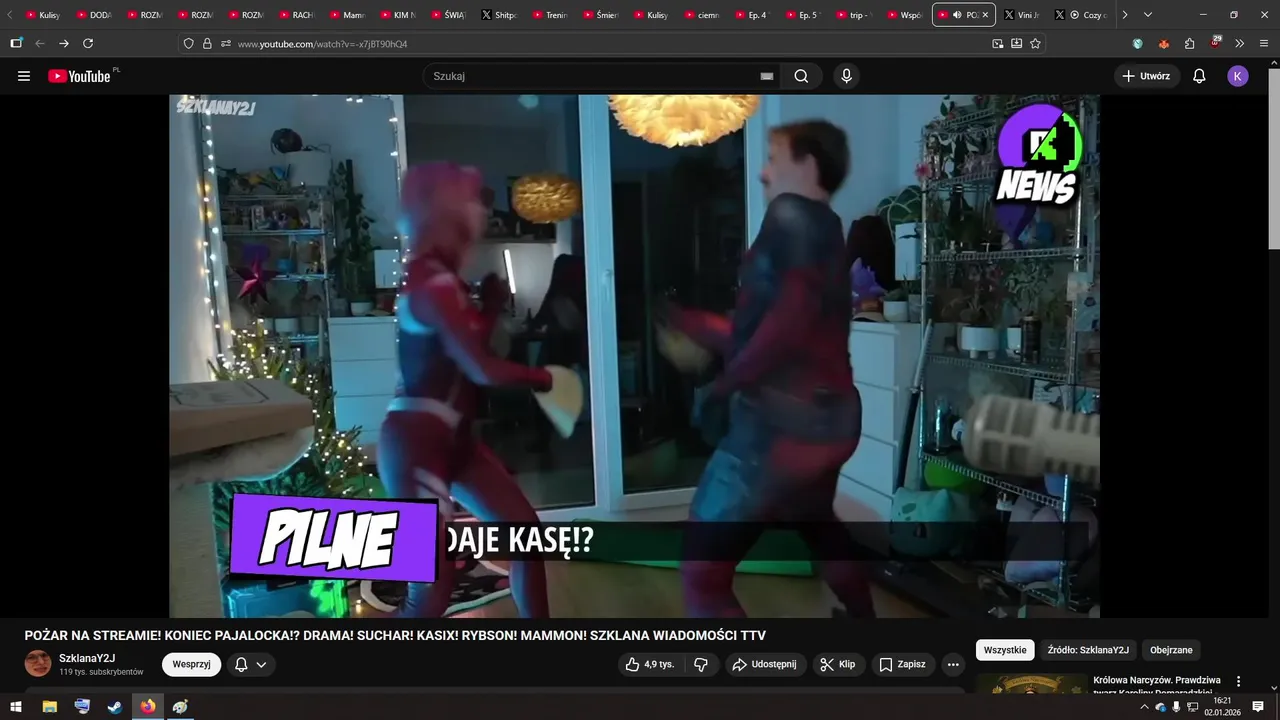Switch to the Ep. 4 tab

point(754,15)
